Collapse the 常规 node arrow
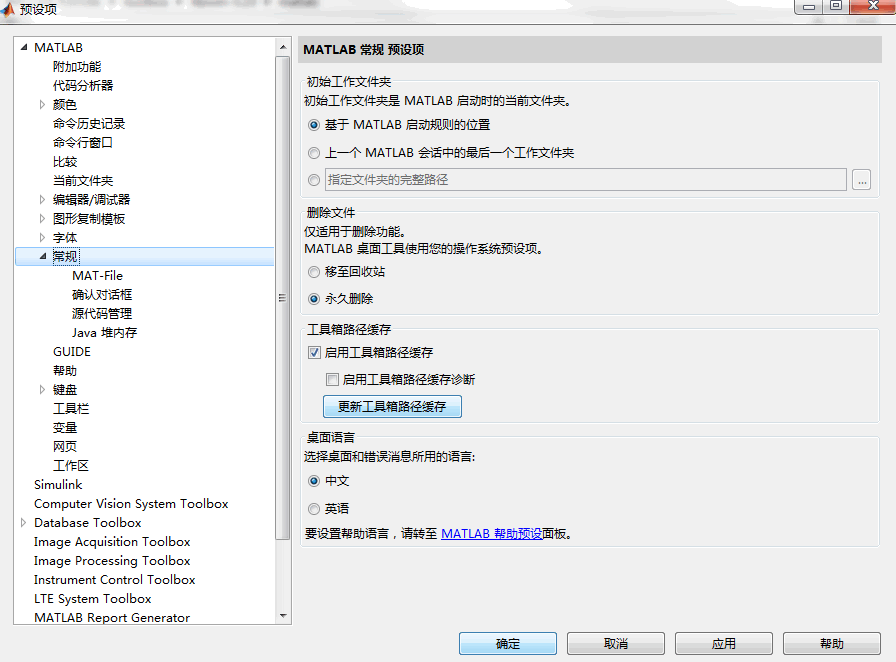 coord(43,256)
